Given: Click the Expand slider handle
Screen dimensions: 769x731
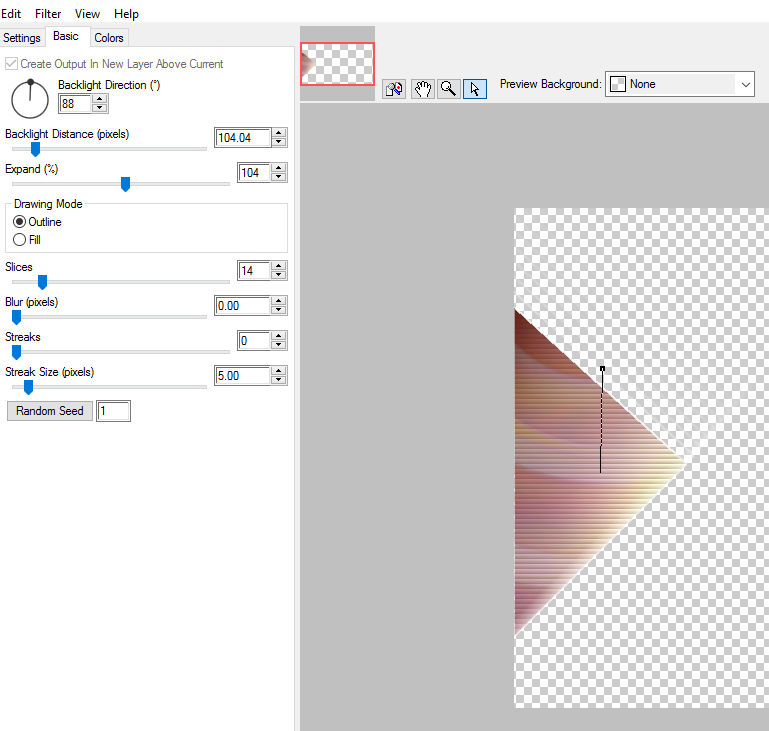Looking at the screenshot, I should point(126,184).
